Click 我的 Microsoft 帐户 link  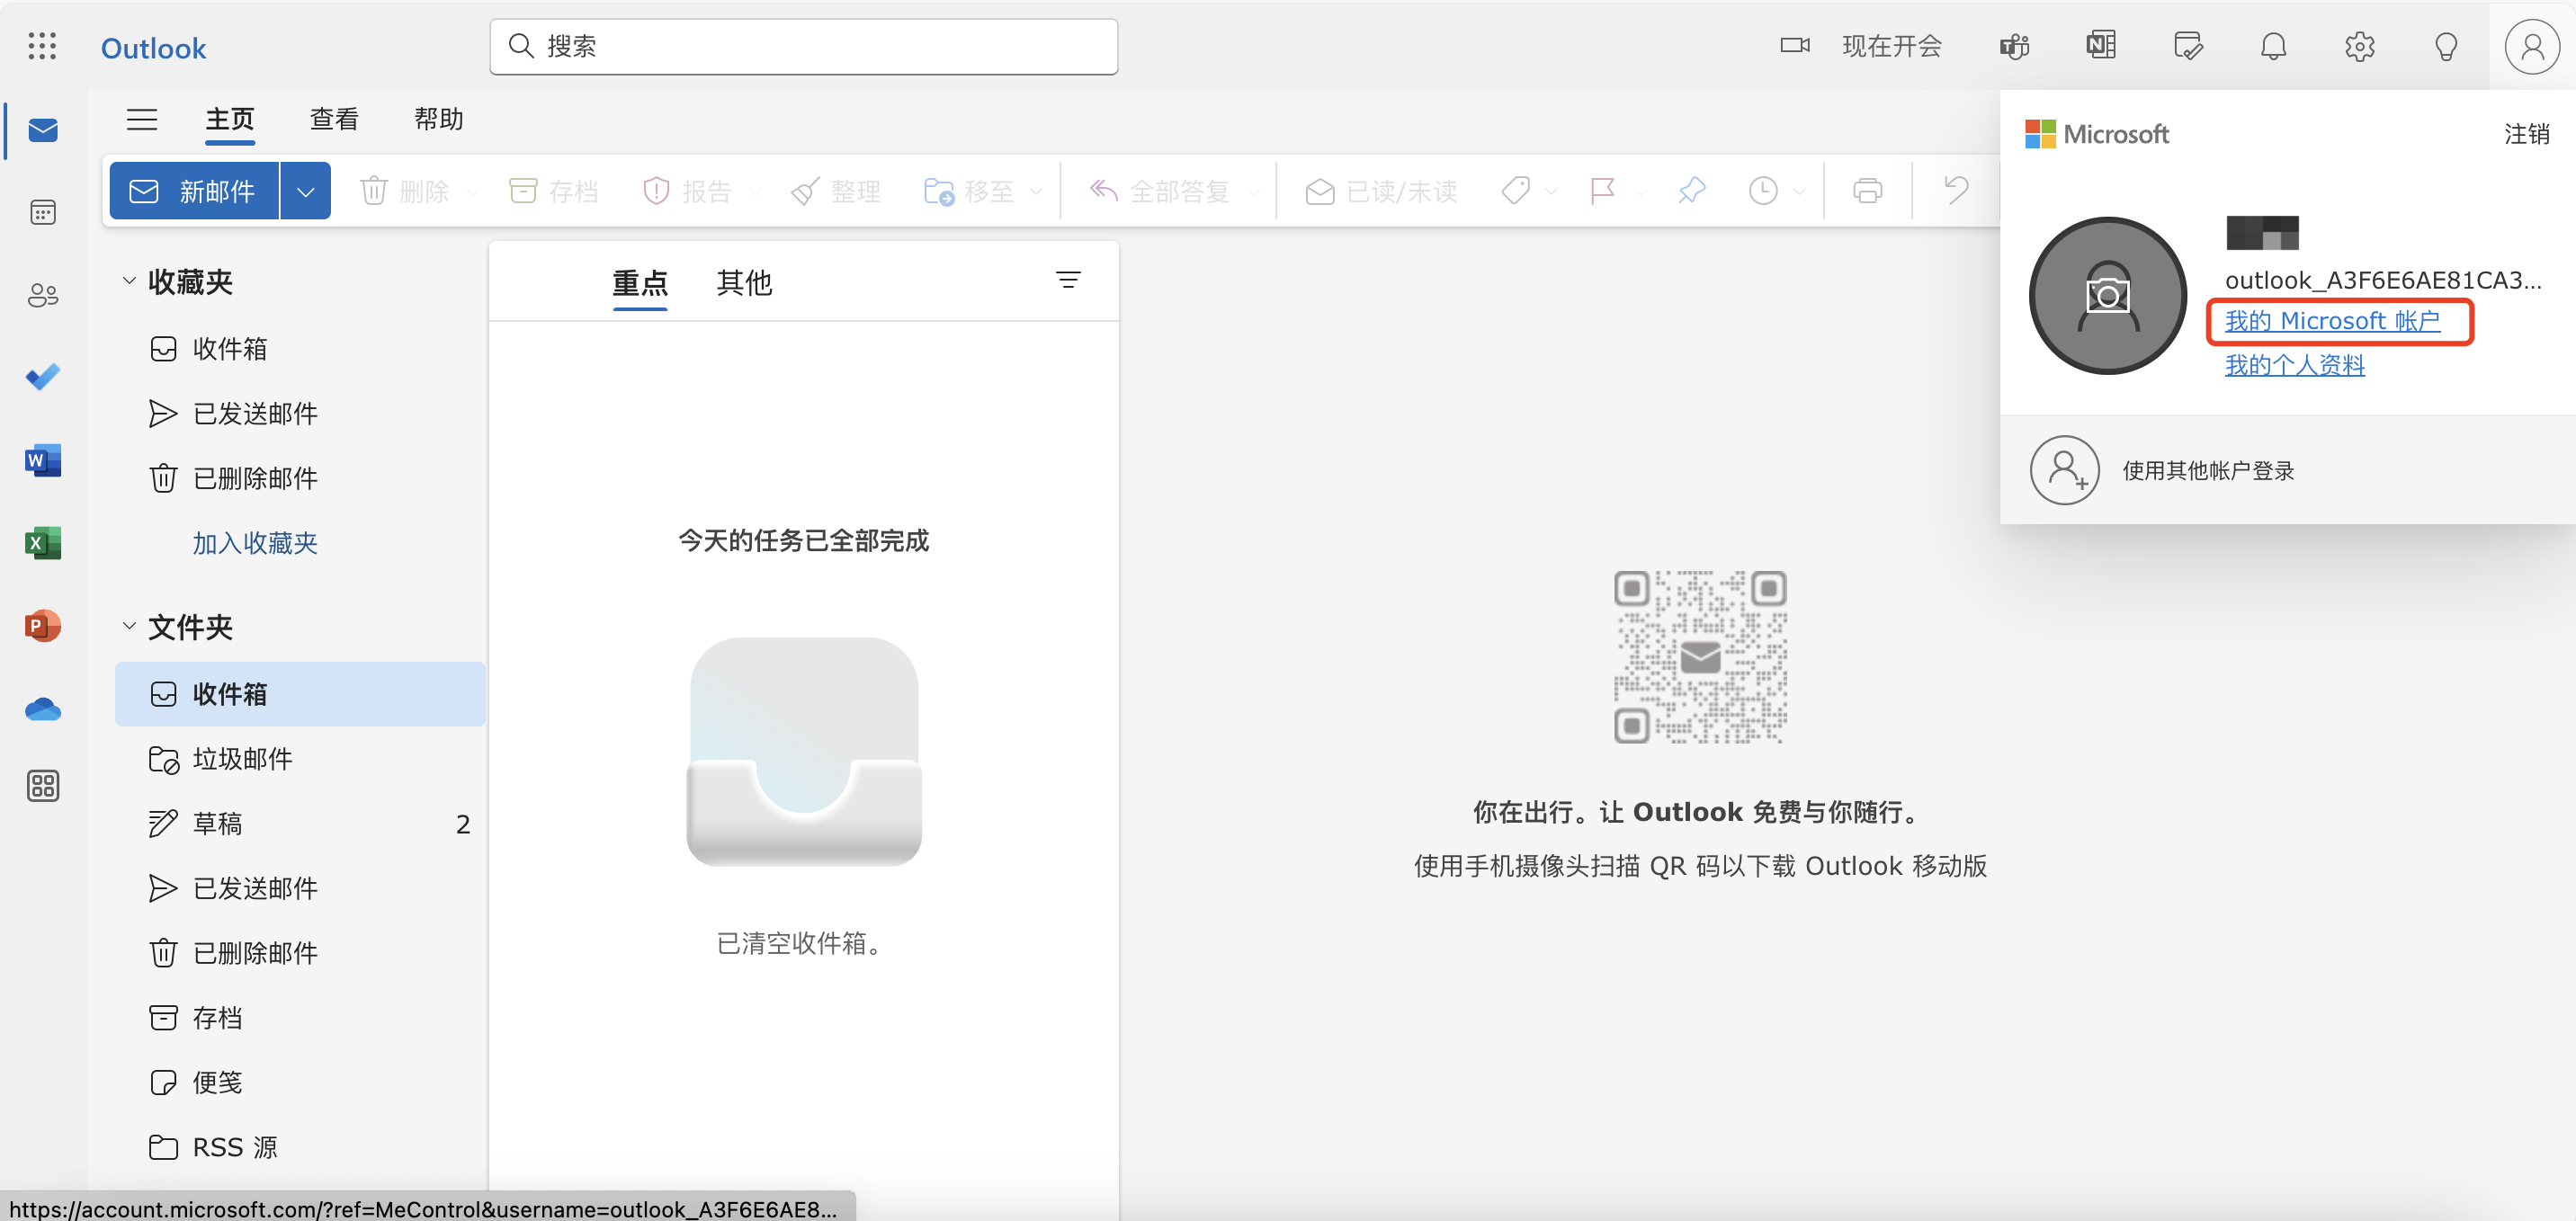2331,321
